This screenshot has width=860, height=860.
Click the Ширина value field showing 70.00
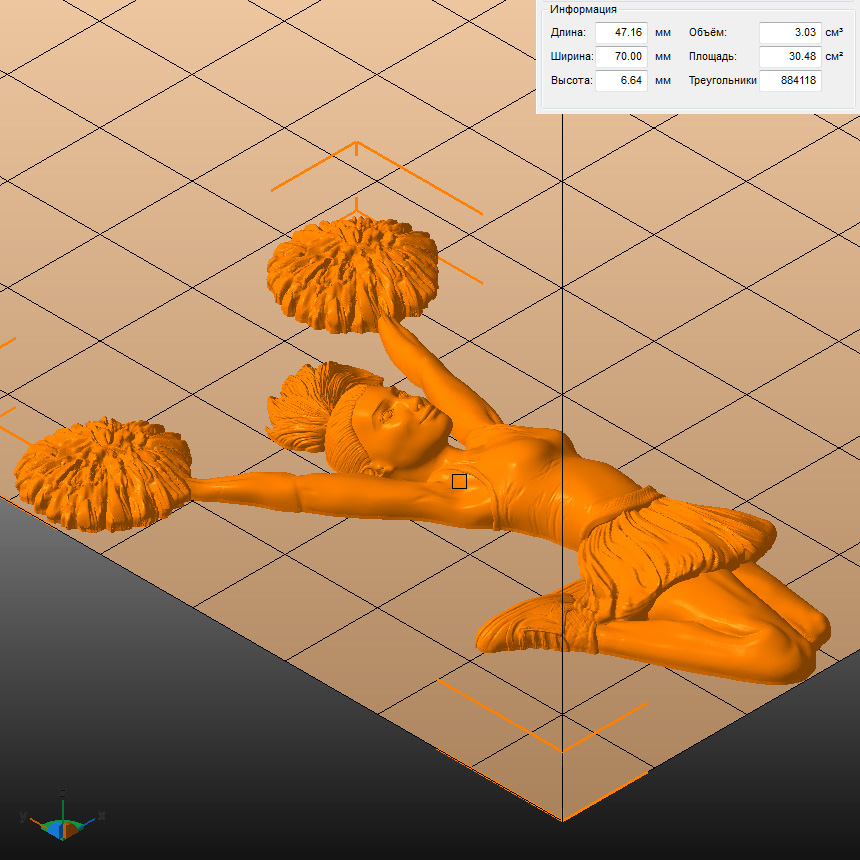(621, 57)
